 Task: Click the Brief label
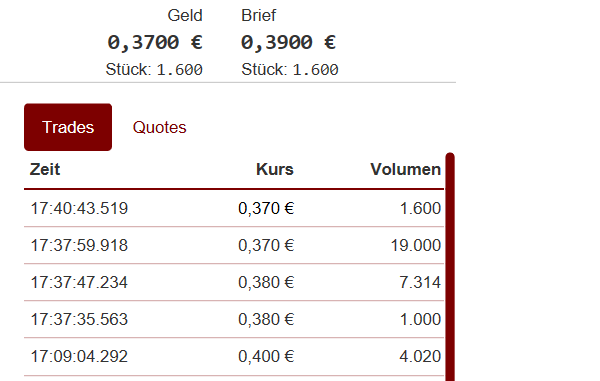coord(259,15)
